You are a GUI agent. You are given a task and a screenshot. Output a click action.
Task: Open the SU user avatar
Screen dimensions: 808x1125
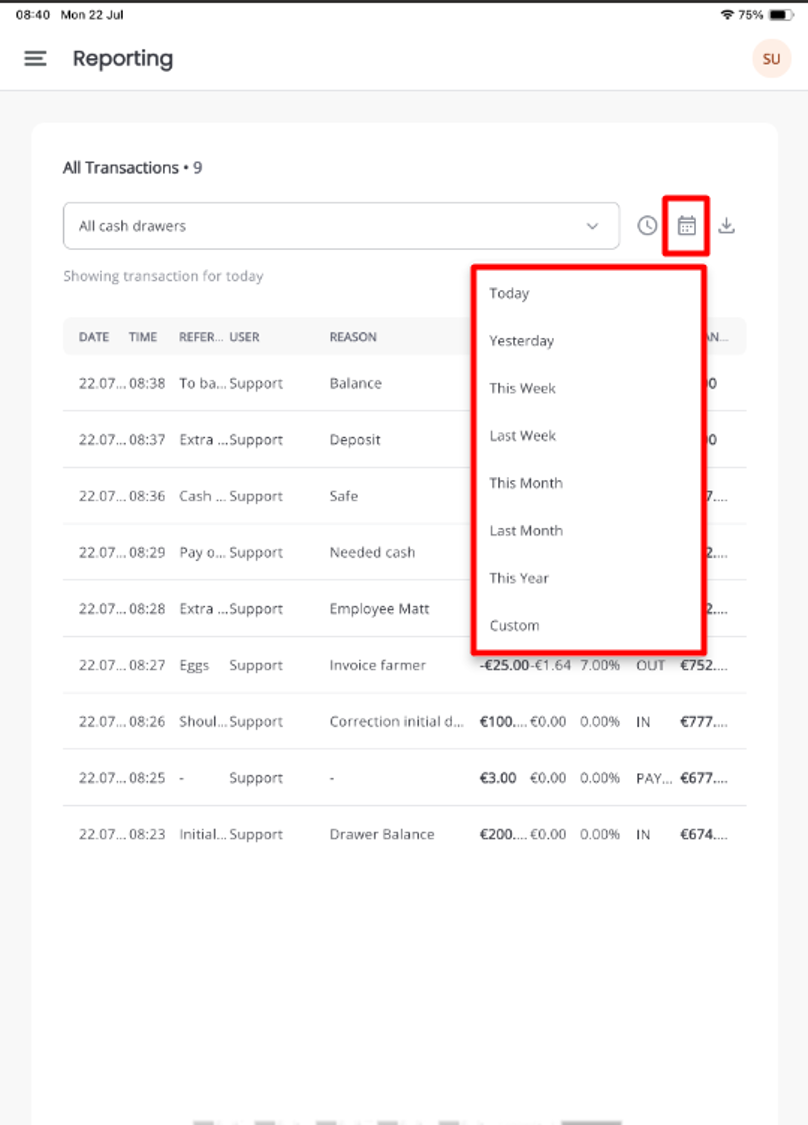coord(771,59)
